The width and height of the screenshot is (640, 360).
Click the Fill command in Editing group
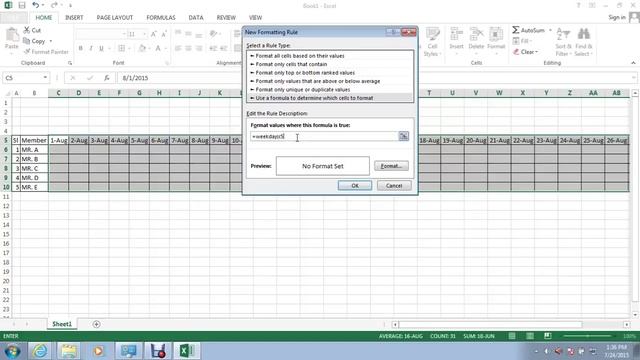522,41
